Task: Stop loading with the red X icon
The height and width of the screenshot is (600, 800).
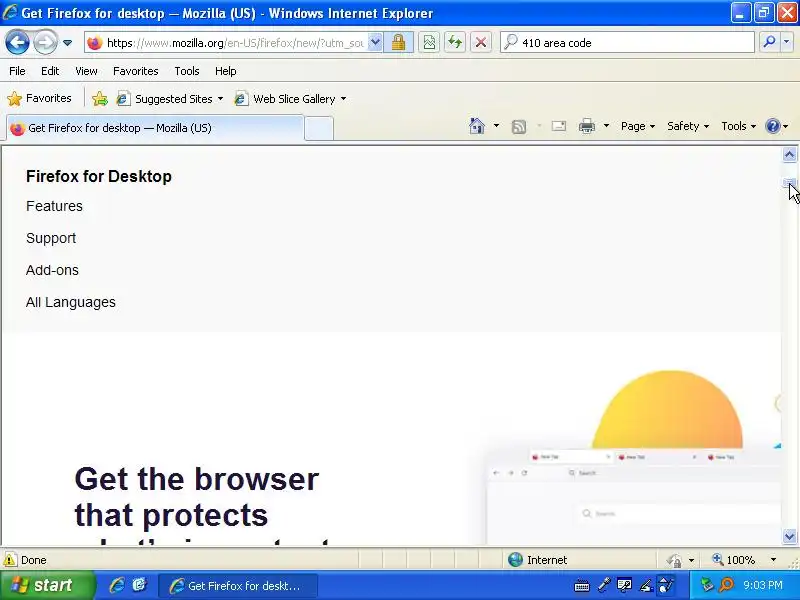Action: (480, 42)
